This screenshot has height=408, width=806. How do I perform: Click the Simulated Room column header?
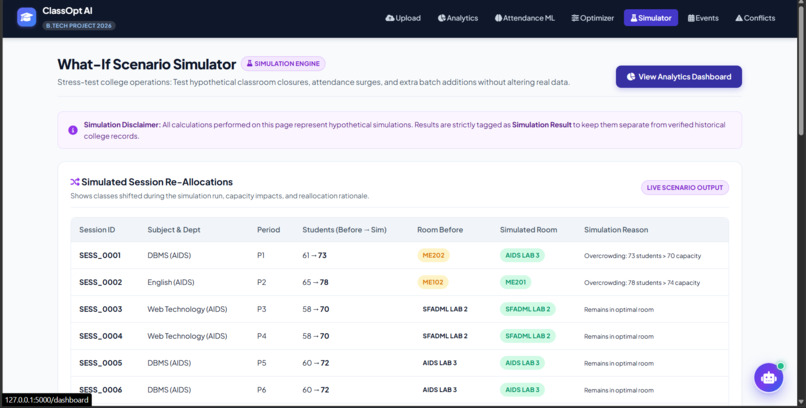point(528,230)
